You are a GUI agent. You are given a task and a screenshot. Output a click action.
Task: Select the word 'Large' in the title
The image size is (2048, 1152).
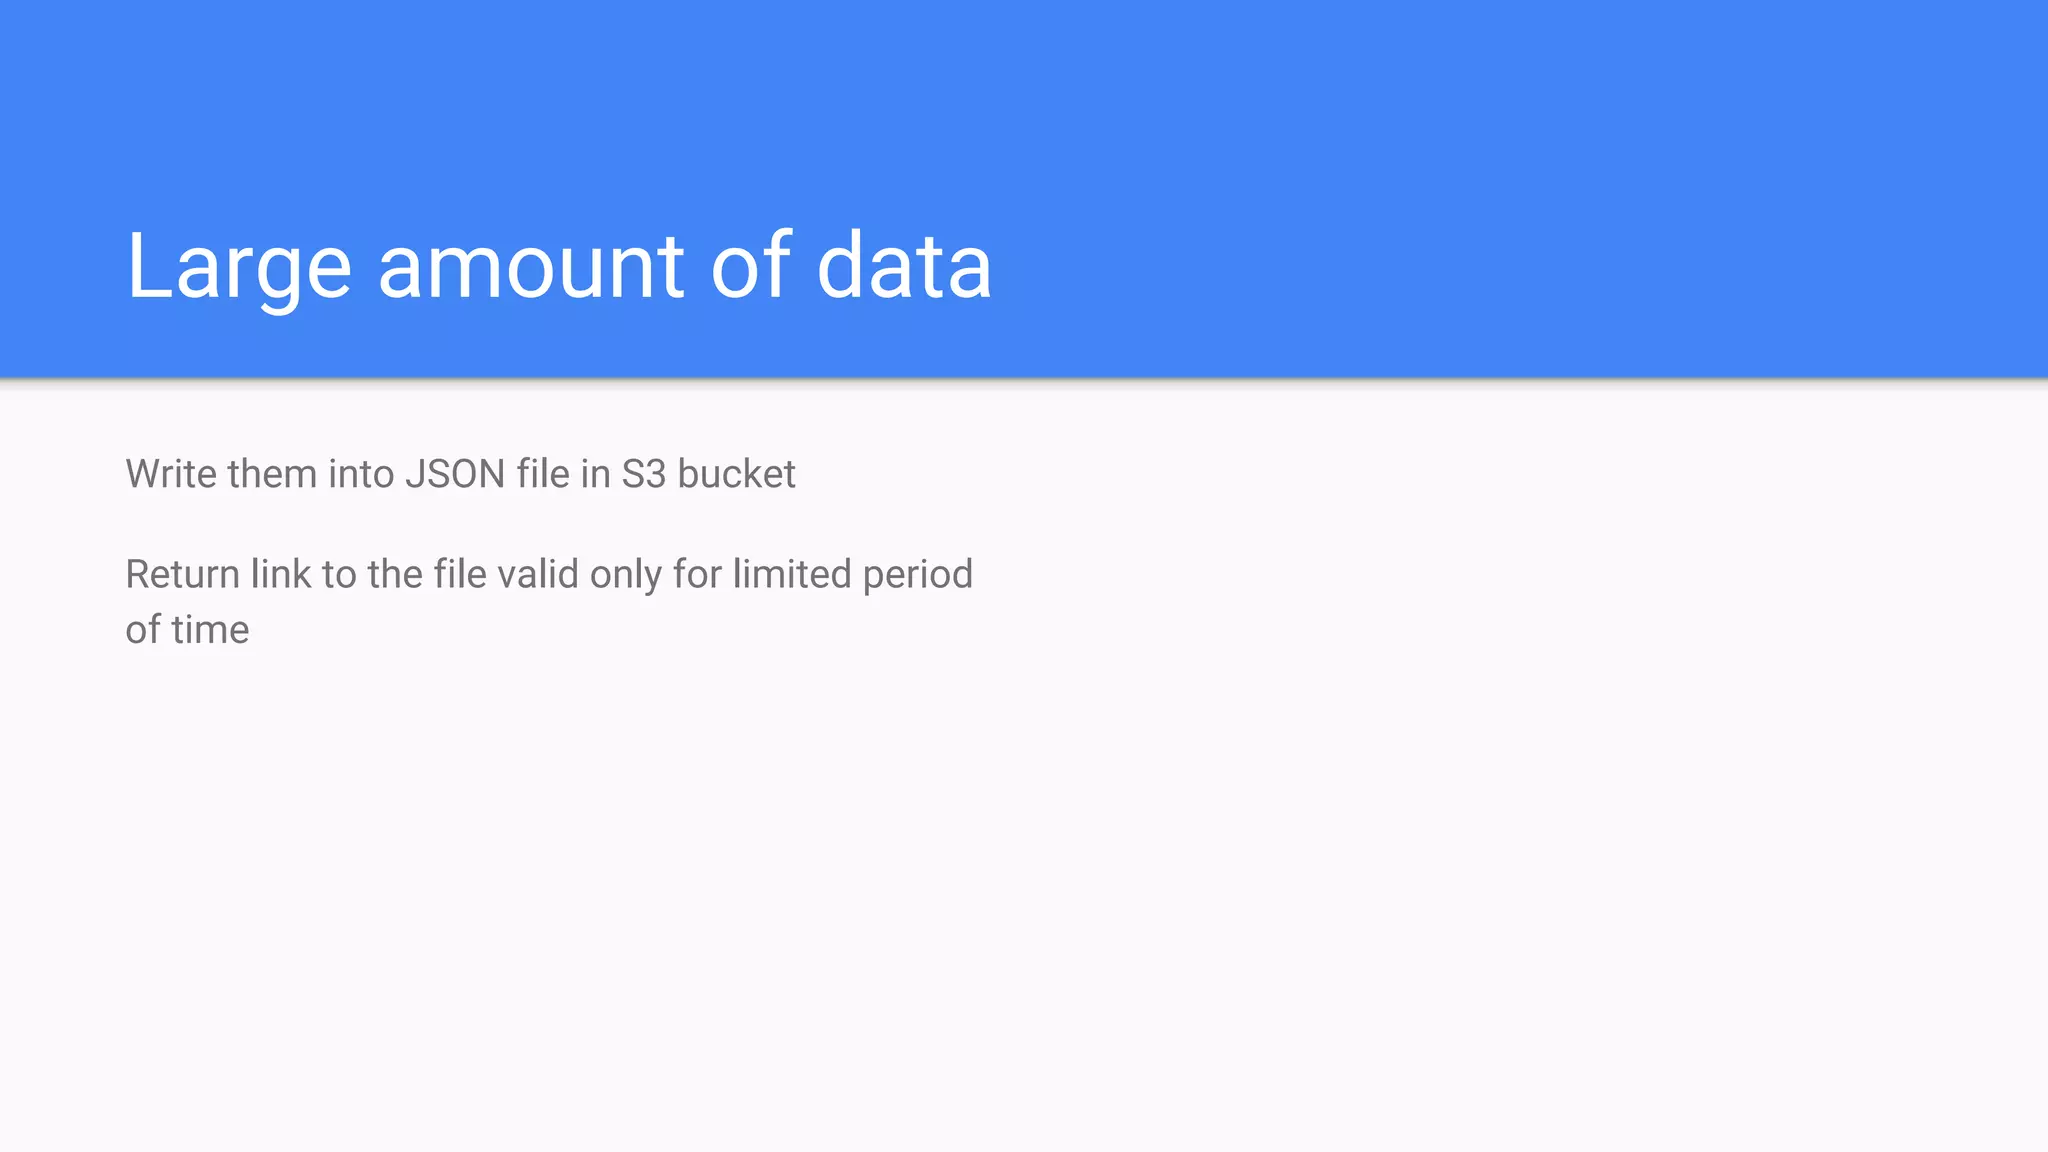238,266
